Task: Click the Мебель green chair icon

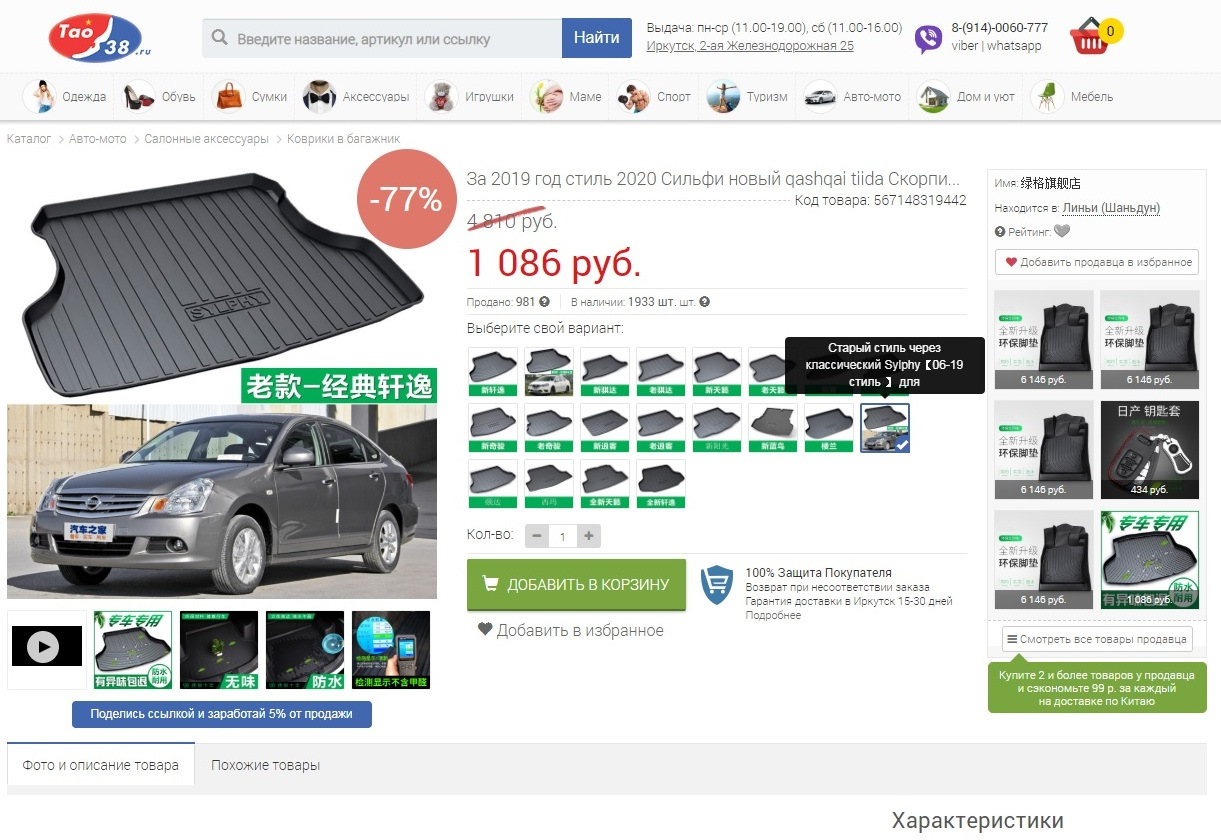Action: tap(1047, 97)
